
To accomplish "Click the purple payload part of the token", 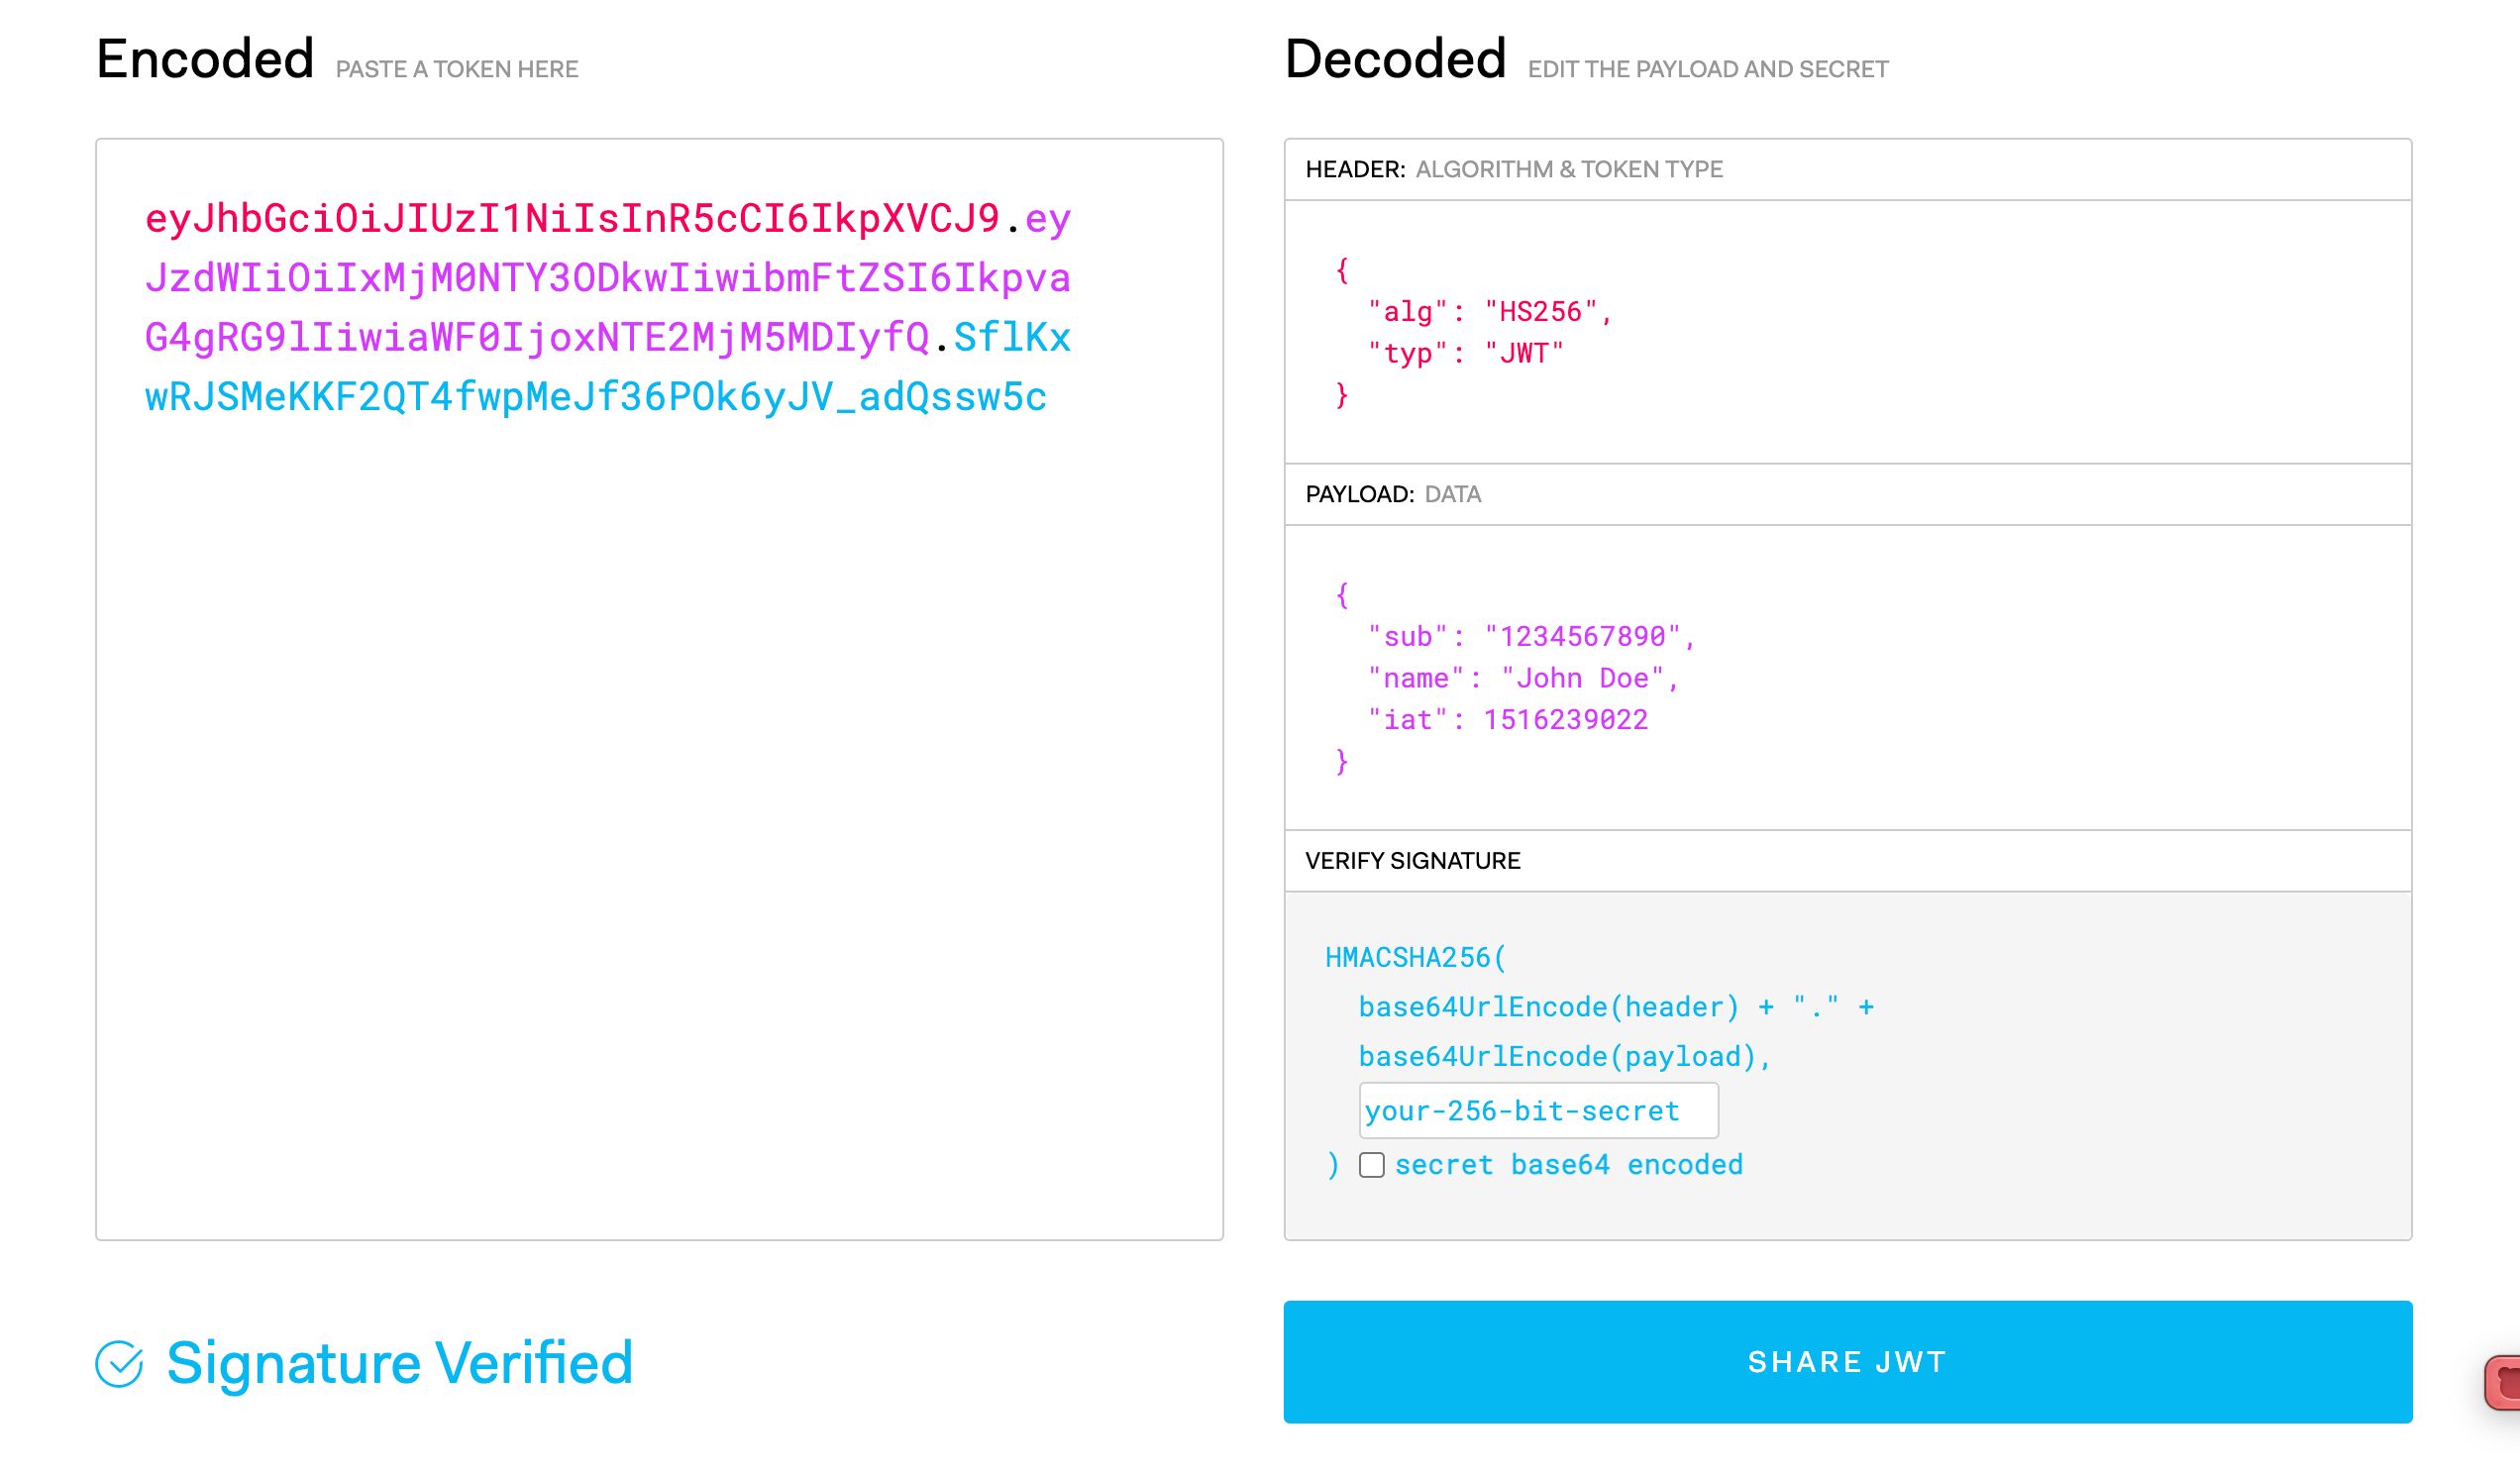I will 607,279.
